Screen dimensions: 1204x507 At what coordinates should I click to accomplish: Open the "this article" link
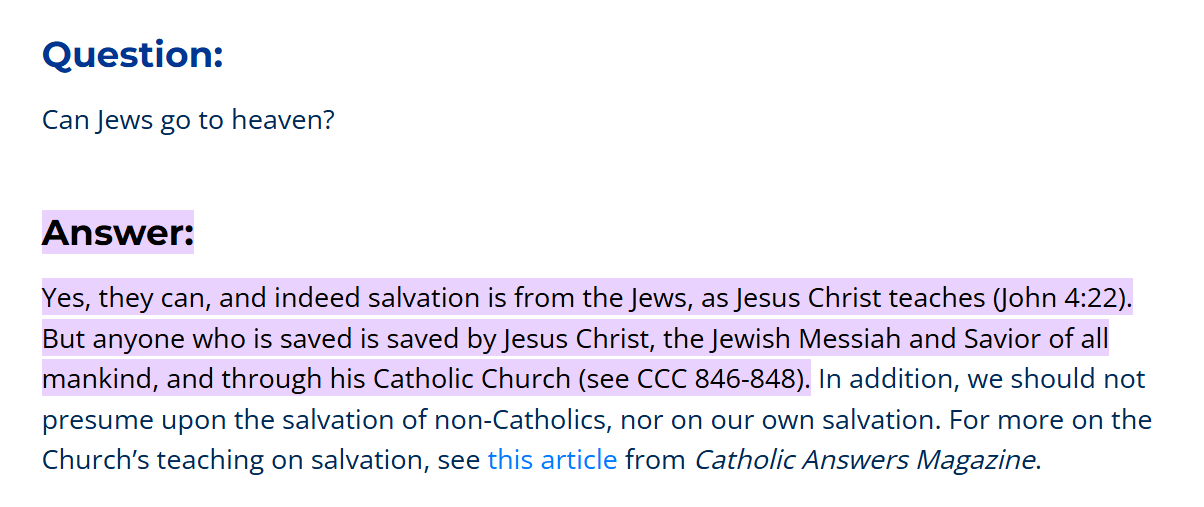552,460
